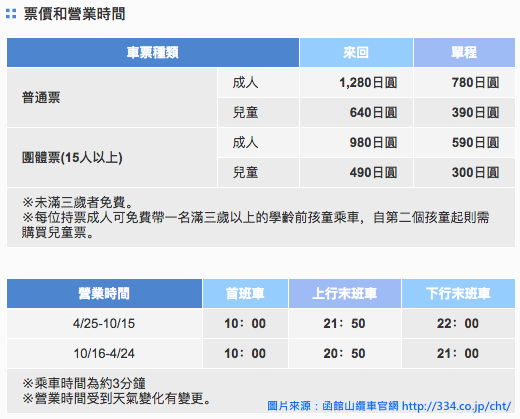The height and width of the screenshot is (419, 520).
Task: Click the 21:00 last downhill time
Action: [x=458, y=354]
